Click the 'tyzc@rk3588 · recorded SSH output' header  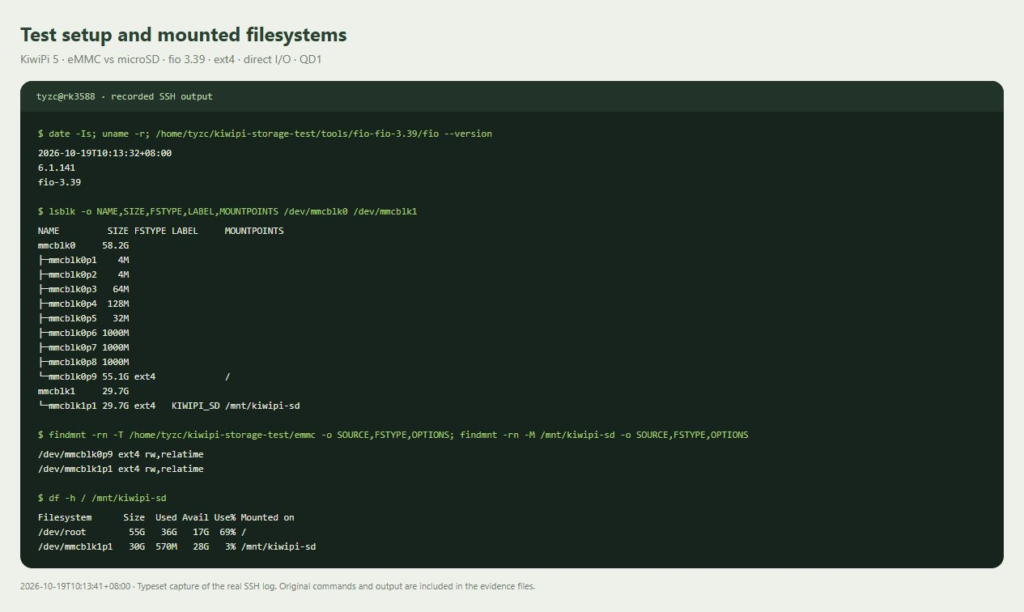point(124,97)
